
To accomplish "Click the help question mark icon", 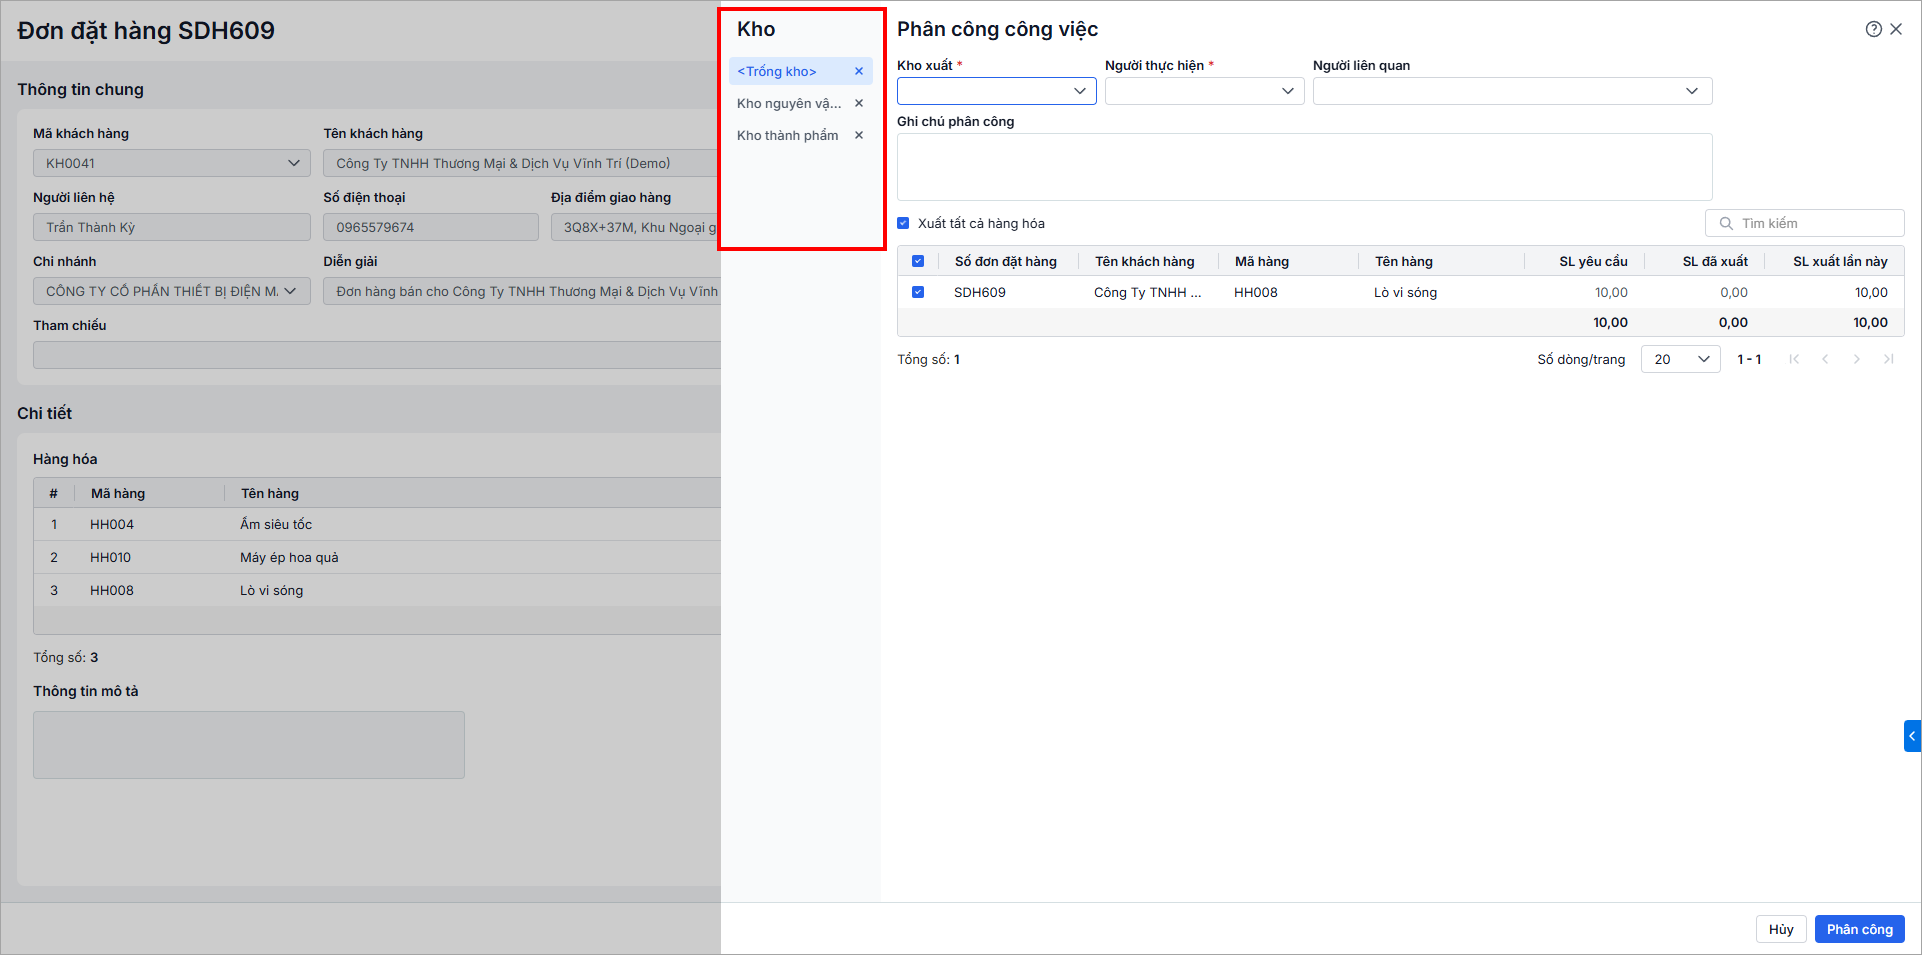I will coord(1873,29).
